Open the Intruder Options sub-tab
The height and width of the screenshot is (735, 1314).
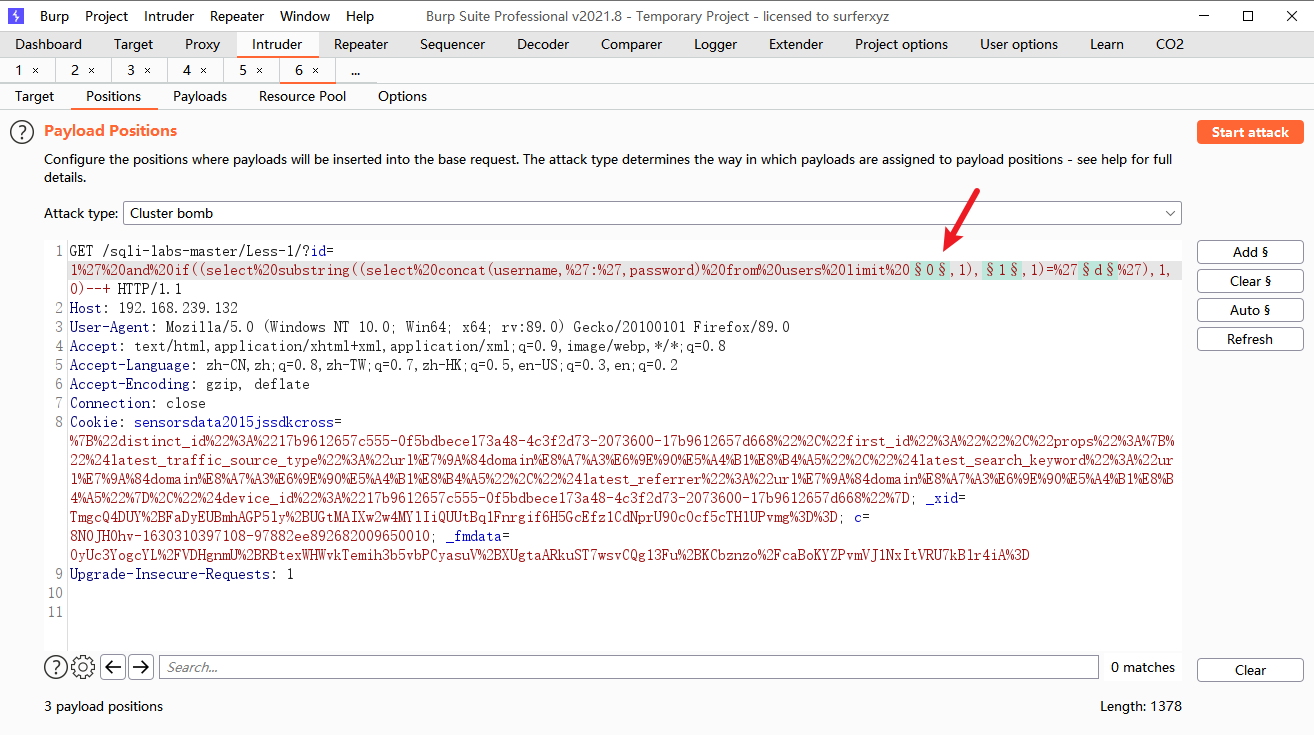tap(402, 96)
